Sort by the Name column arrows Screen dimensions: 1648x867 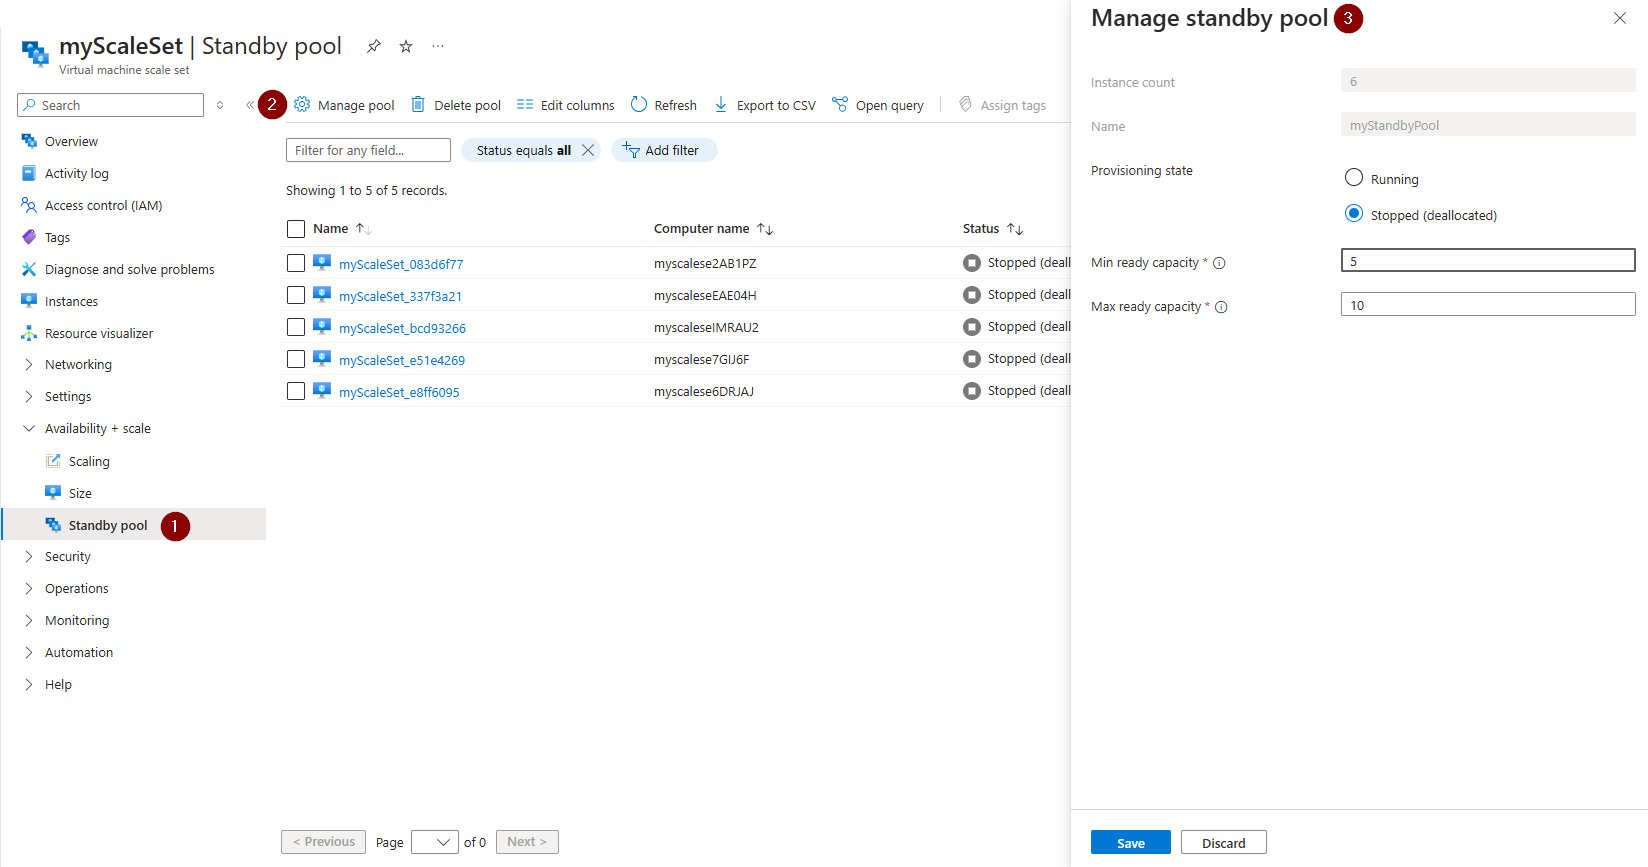pyautogui.click(x=364, y=229)
